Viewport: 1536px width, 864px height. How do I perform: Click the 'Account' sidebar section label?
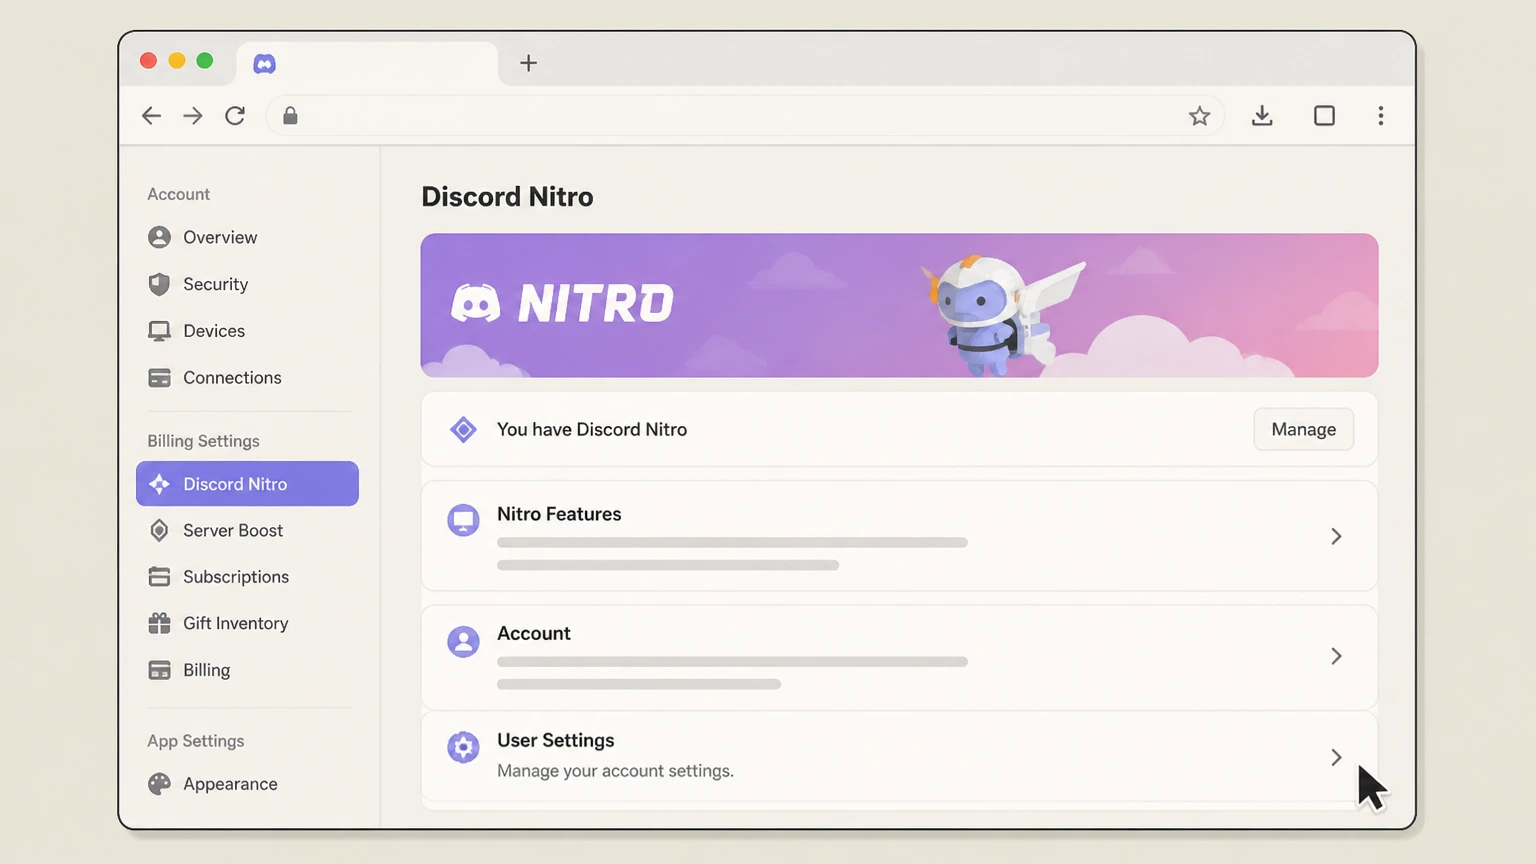coord(179,194)
